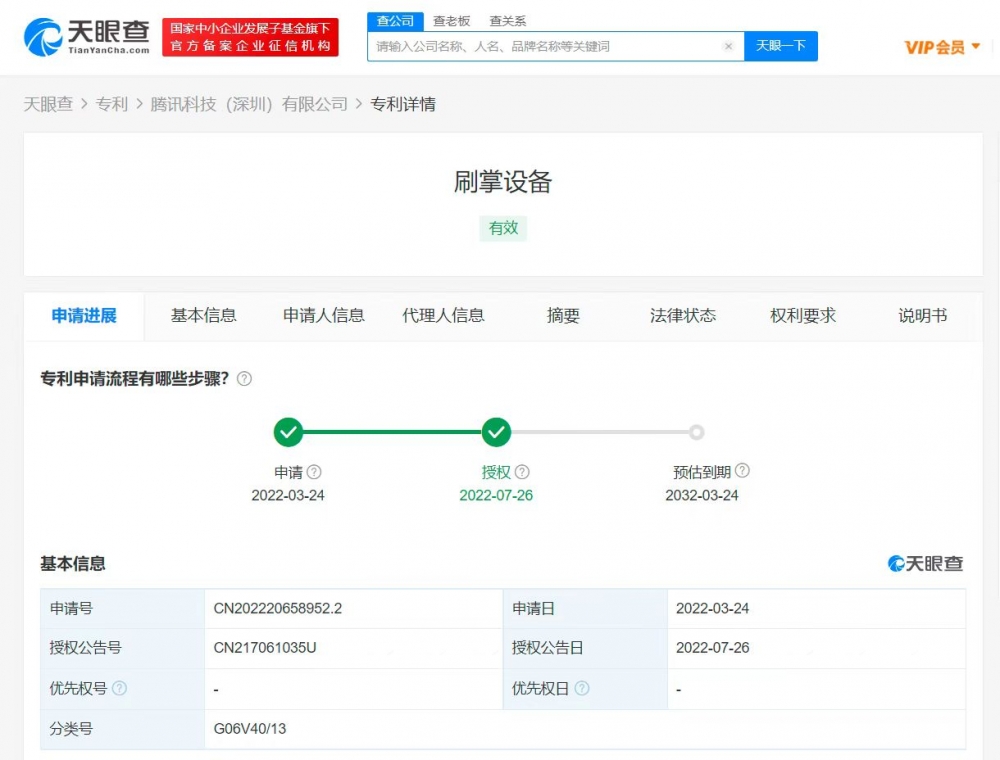1000x760 pixels.
Task: Click the grey circle marker for 预估到期
Action: coord(696,432)
